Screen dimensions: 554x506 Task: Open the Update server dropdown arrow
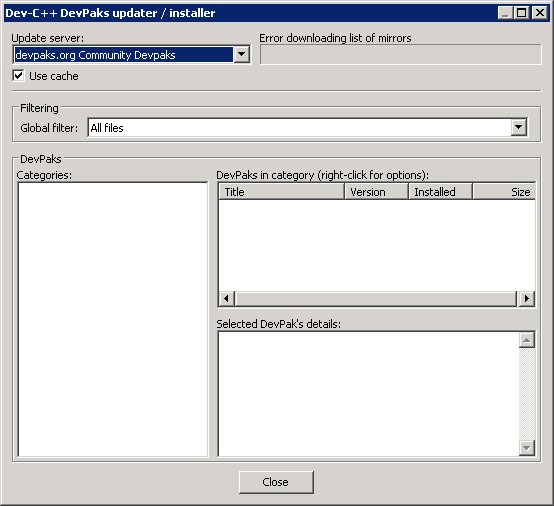point(242,54)
